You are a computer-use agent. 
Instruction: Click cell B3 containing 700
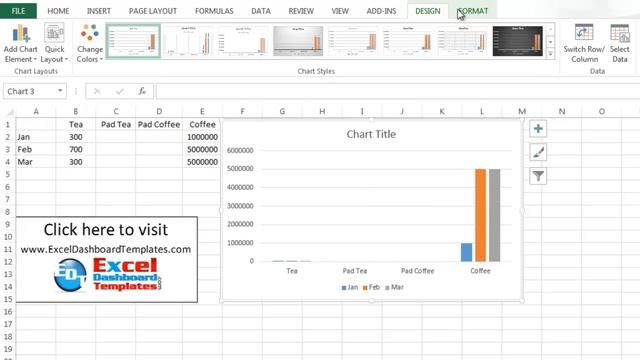point(76,149)
